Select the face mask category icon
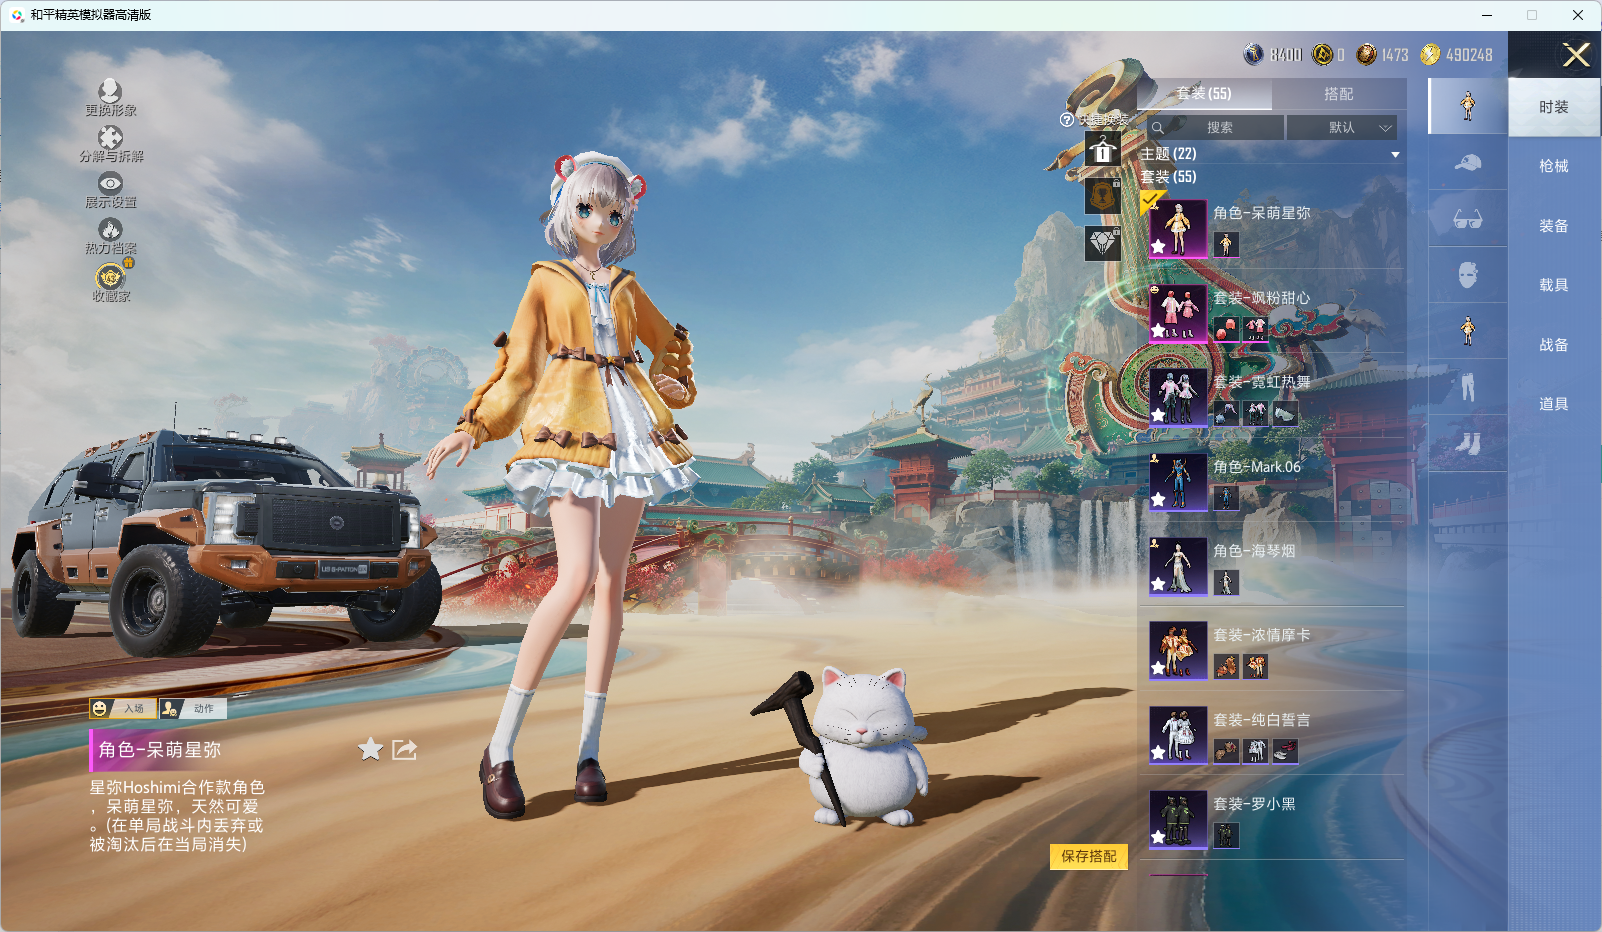Viewport: 1602px width, 932px height. pyautogui.click(x=1467, y=275)
